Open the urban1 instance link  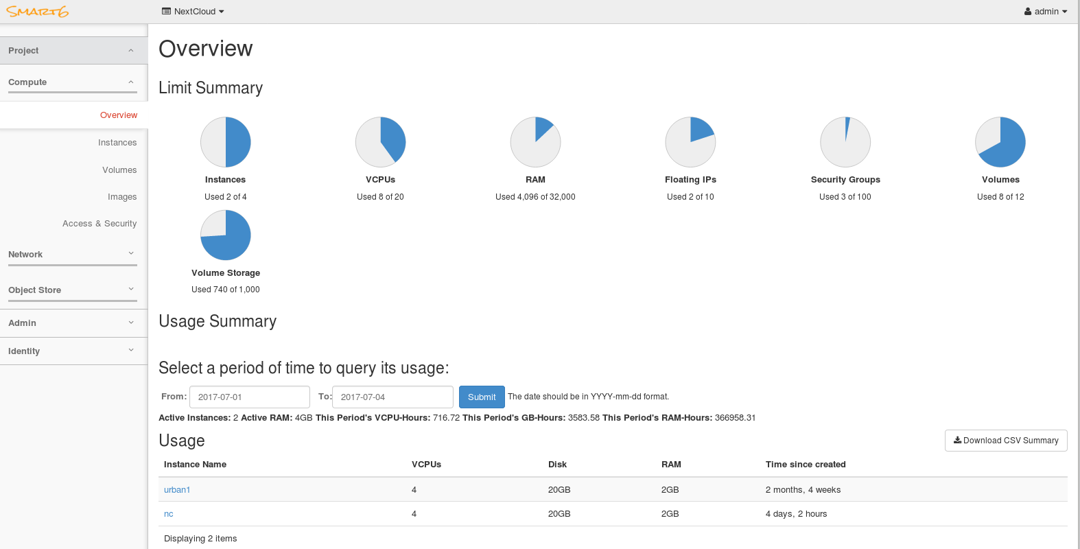click(177, 490)
